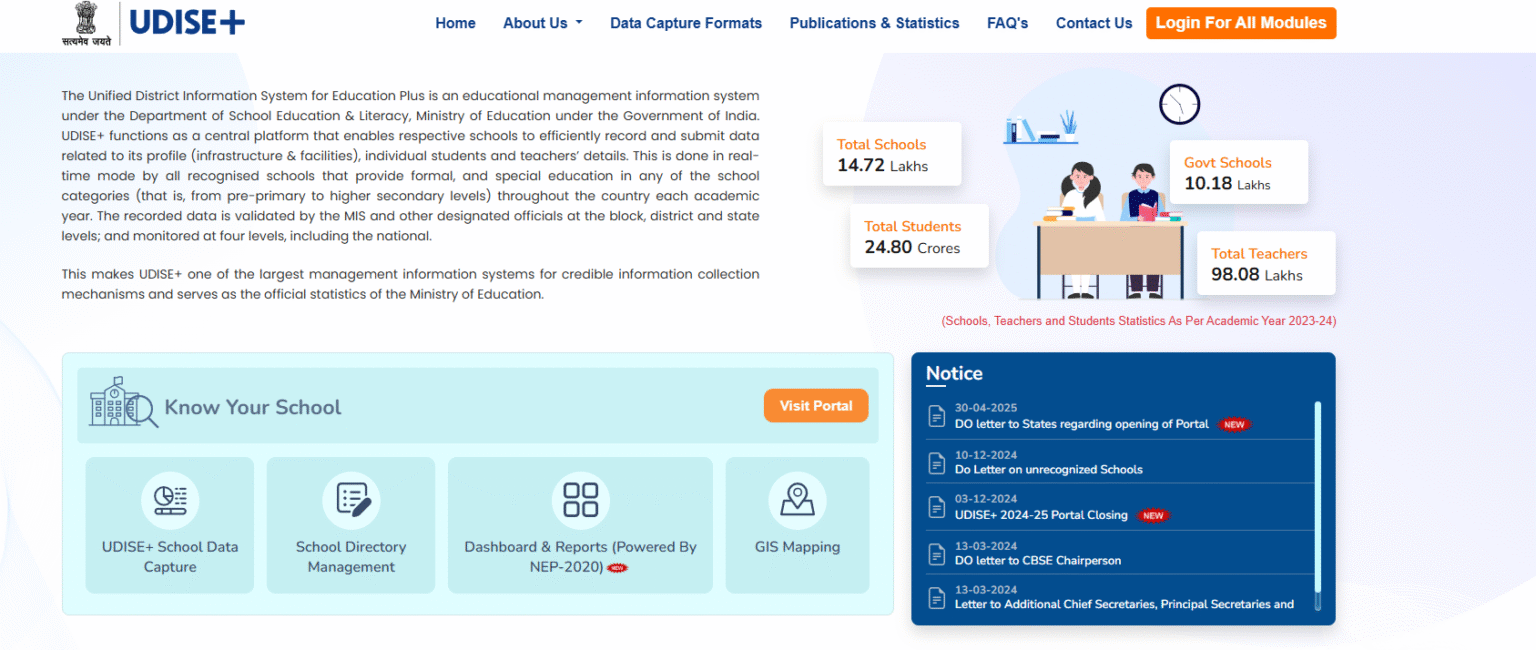Click the national emblem icon
The height and width of the screenshot is (650, 1536).
(x=86, y=20)
